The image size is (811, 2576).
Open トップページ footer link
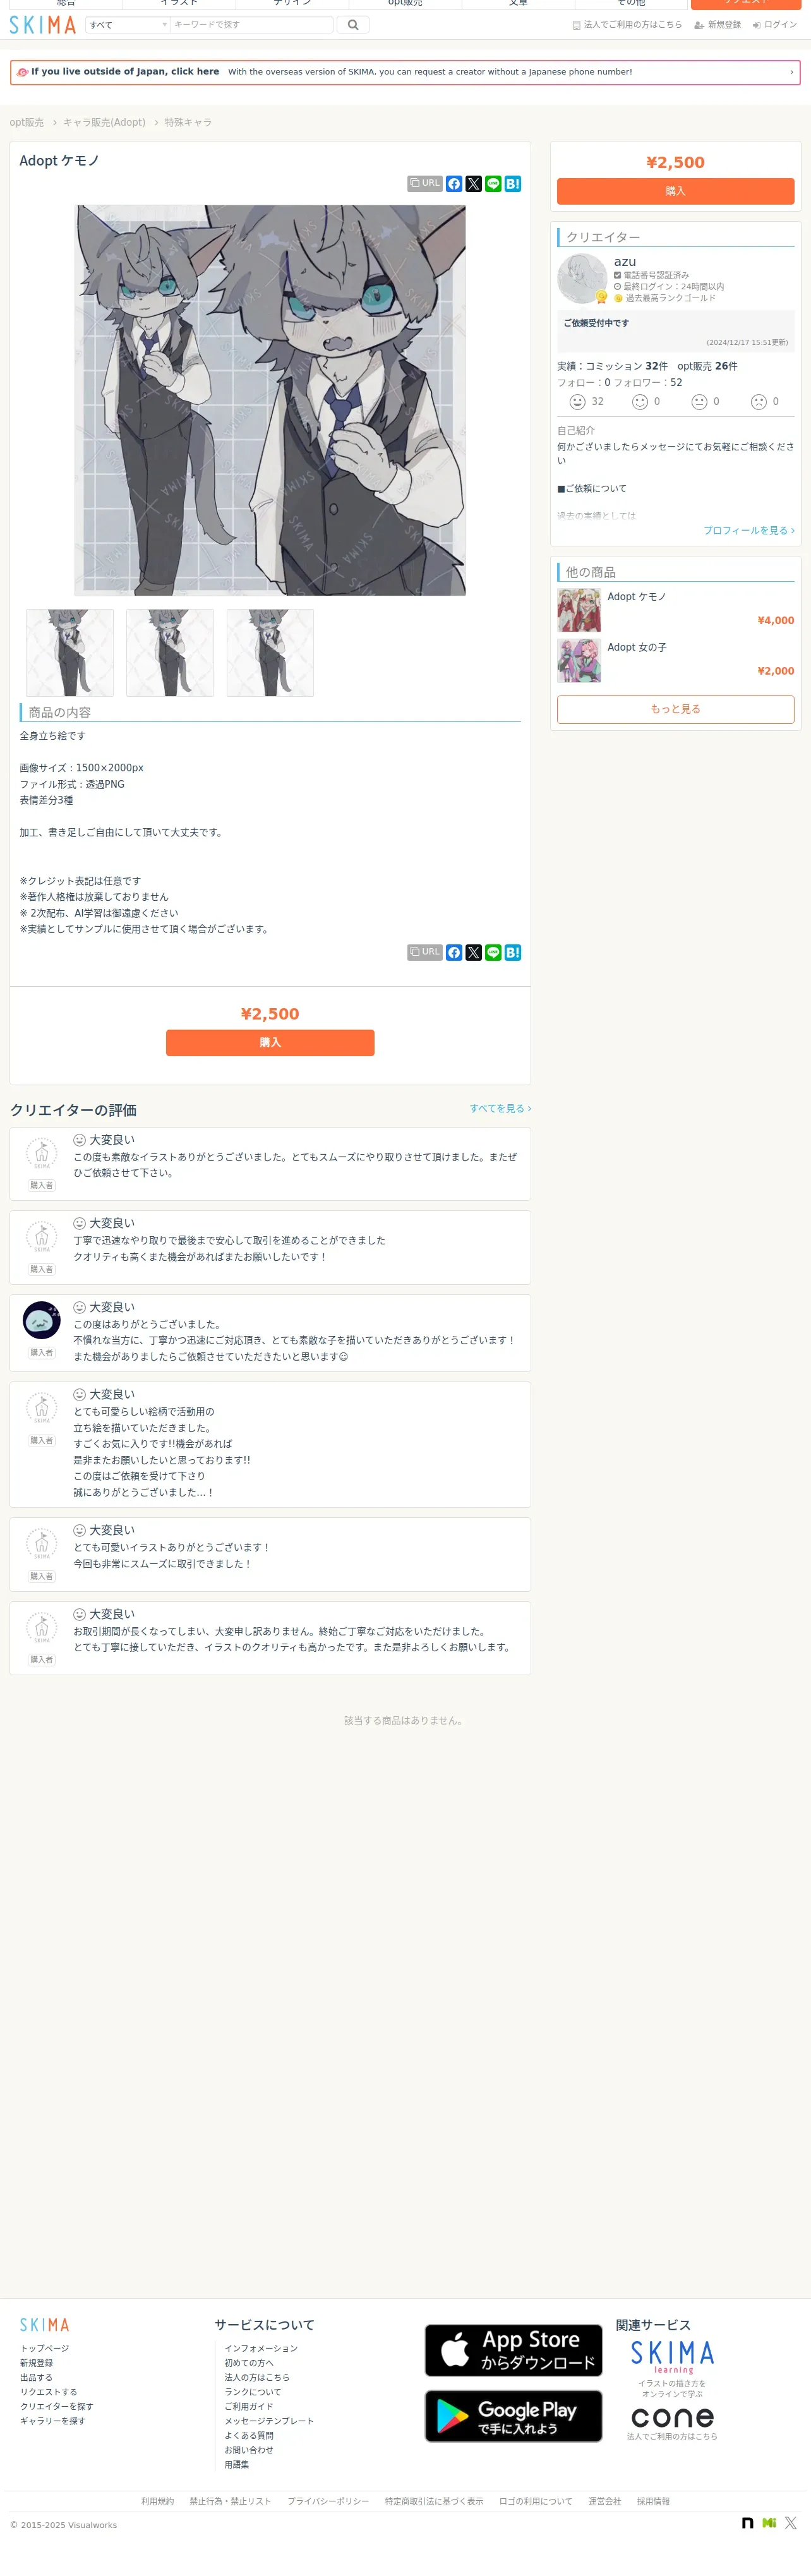[x=45, y=2349]
